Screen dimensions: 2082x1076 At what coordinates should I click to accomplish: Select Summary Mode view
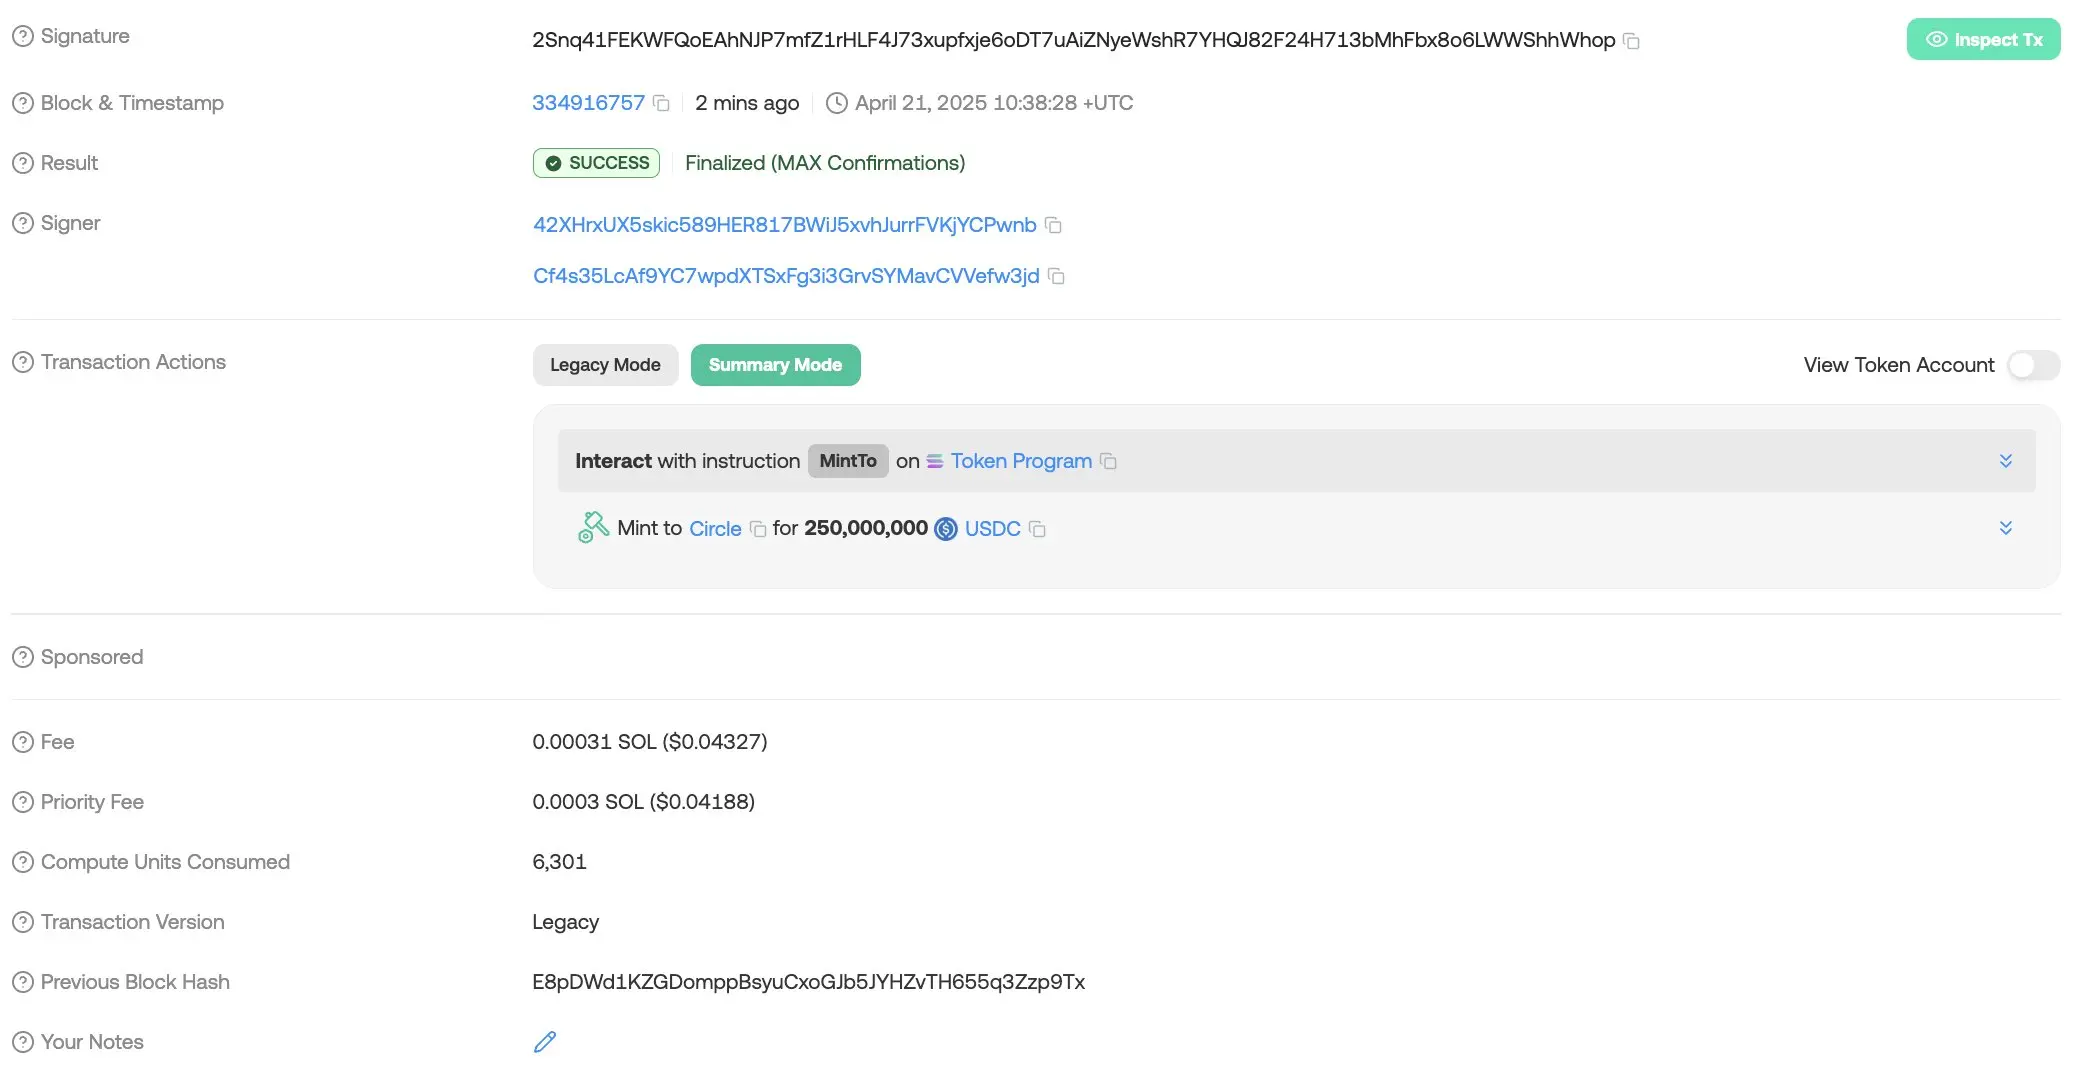pyautogui.click(x=775, y=365)
